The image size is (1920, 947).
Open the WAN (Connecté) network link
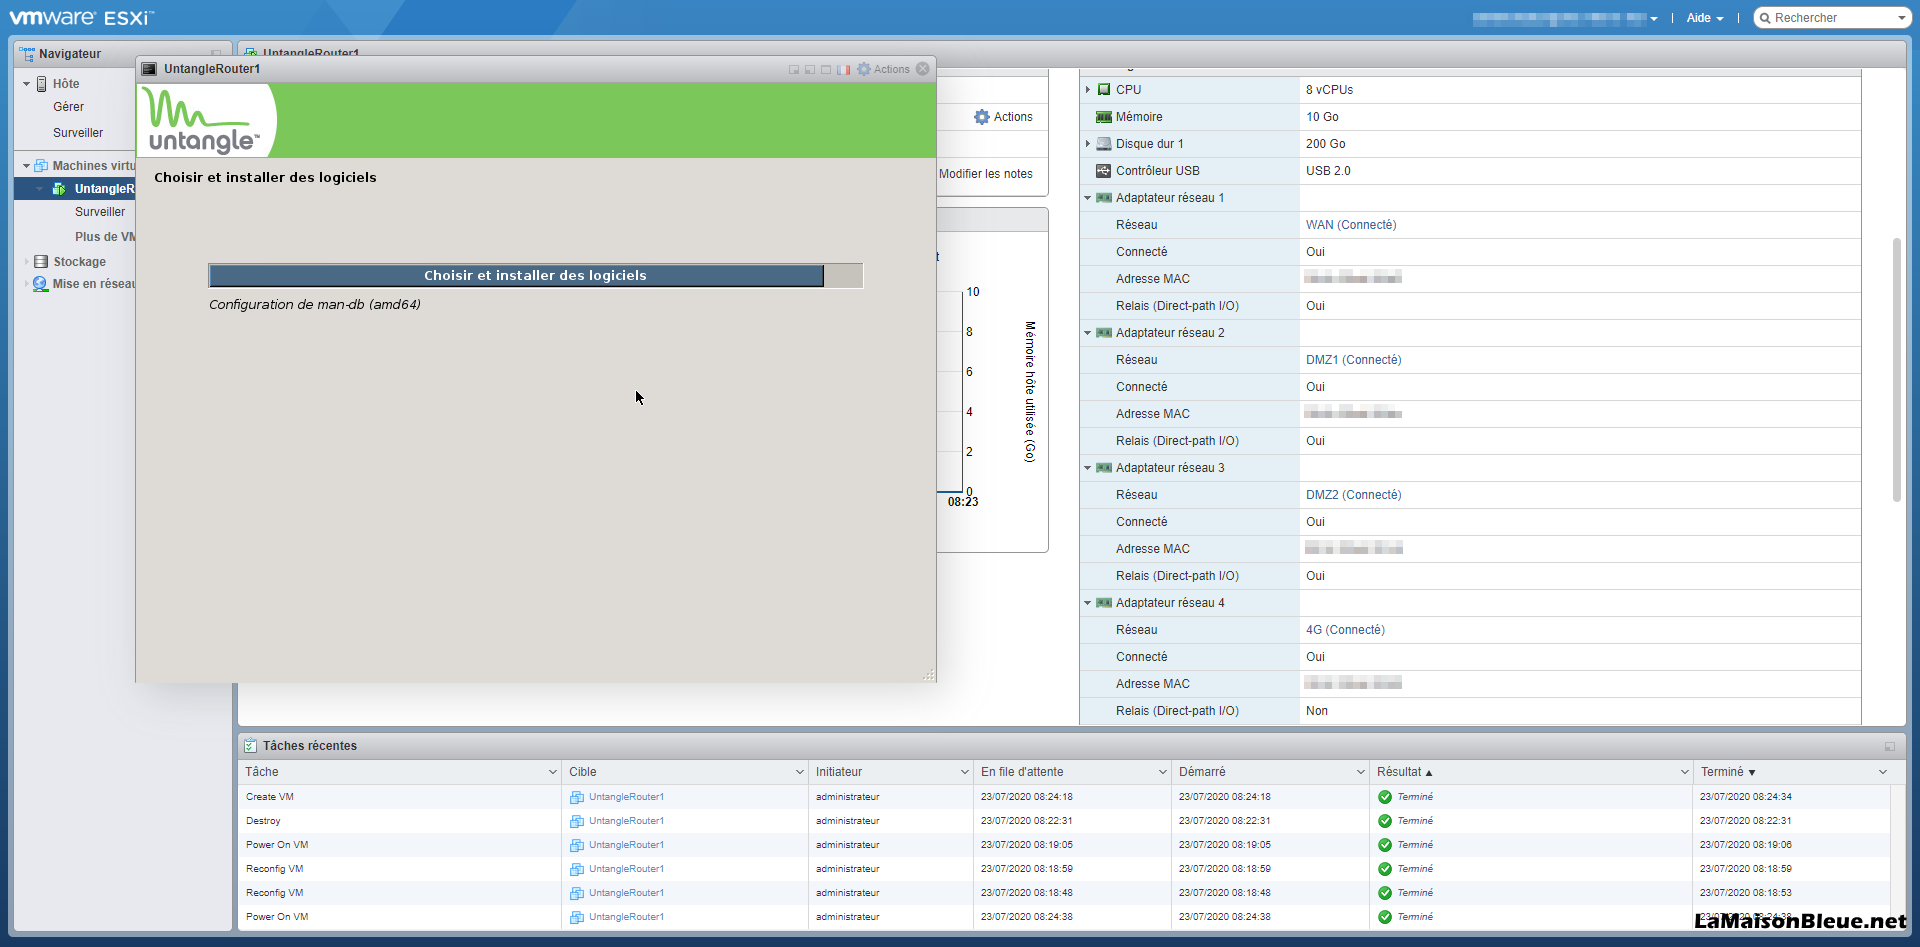[1351, 225]
